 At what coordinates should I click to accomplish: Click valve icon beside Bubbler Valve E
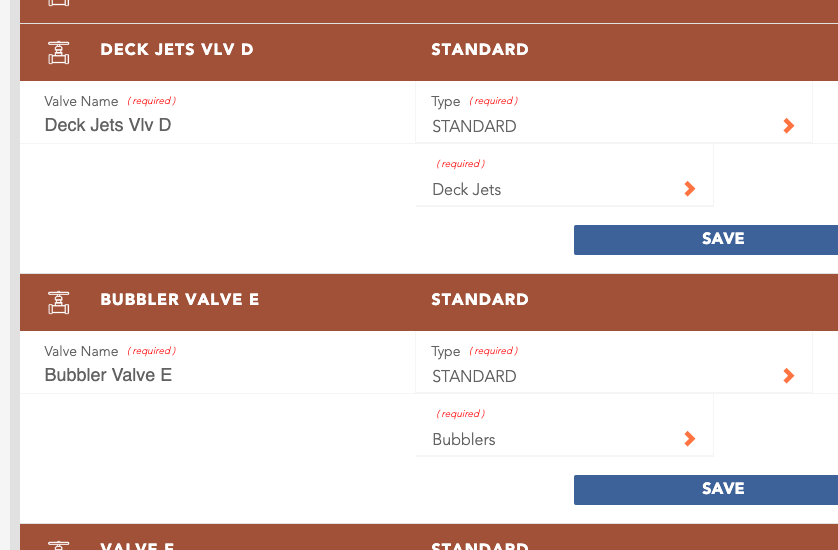click(59, 303)
